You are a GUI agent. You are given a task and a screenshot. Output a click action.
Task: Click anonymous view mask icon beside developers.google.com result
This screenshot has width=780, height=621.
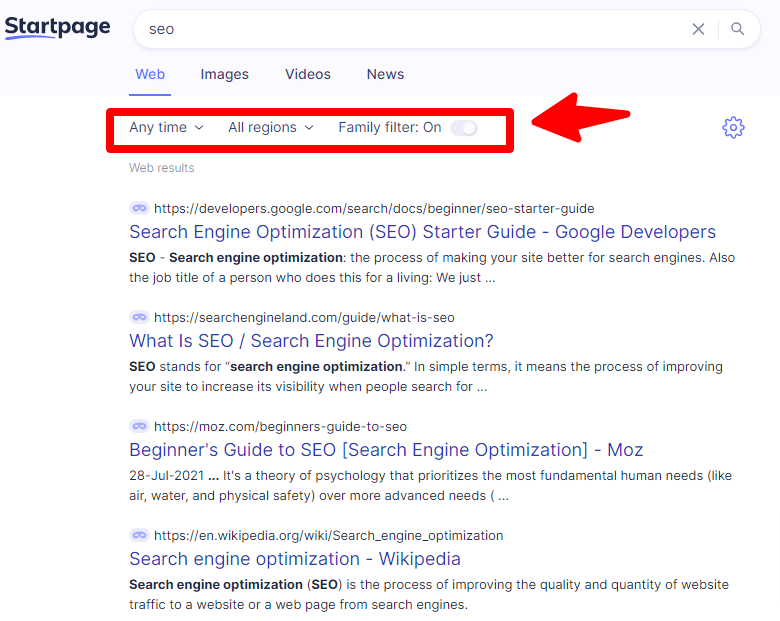click(139, 208)
